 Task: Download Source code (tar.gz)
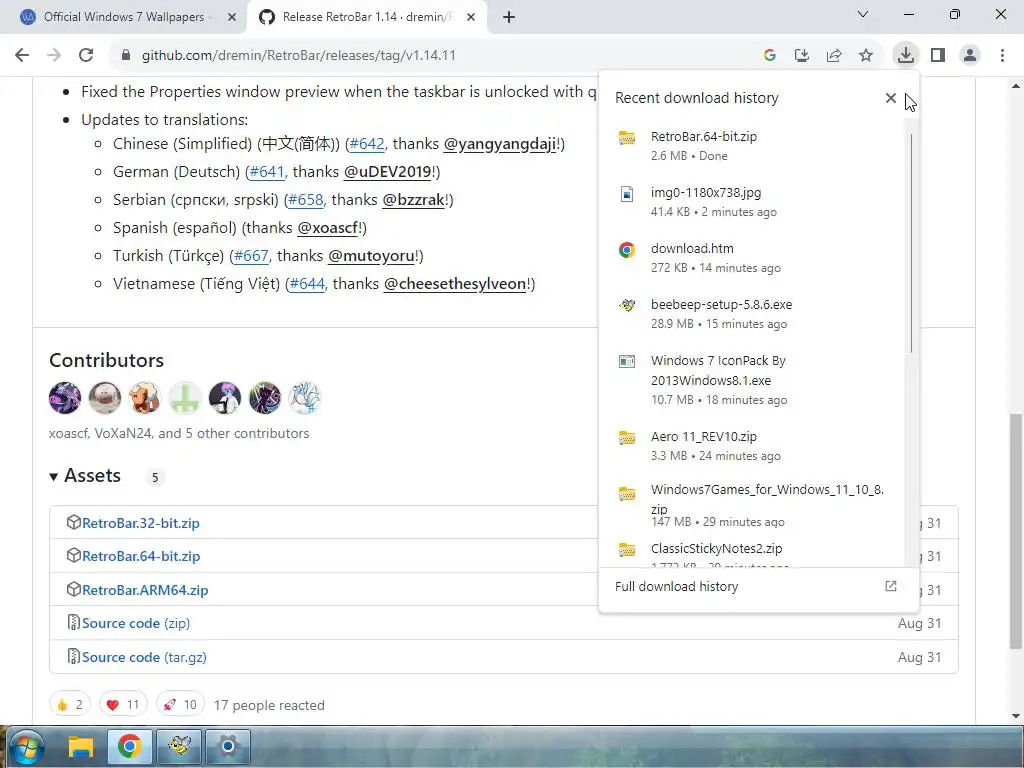click(144, 658)
